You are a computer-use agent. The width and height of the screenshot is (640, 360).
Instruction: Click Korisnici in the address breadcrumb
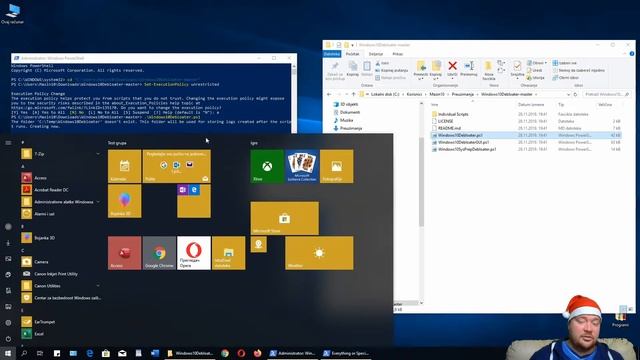point(414,94)
